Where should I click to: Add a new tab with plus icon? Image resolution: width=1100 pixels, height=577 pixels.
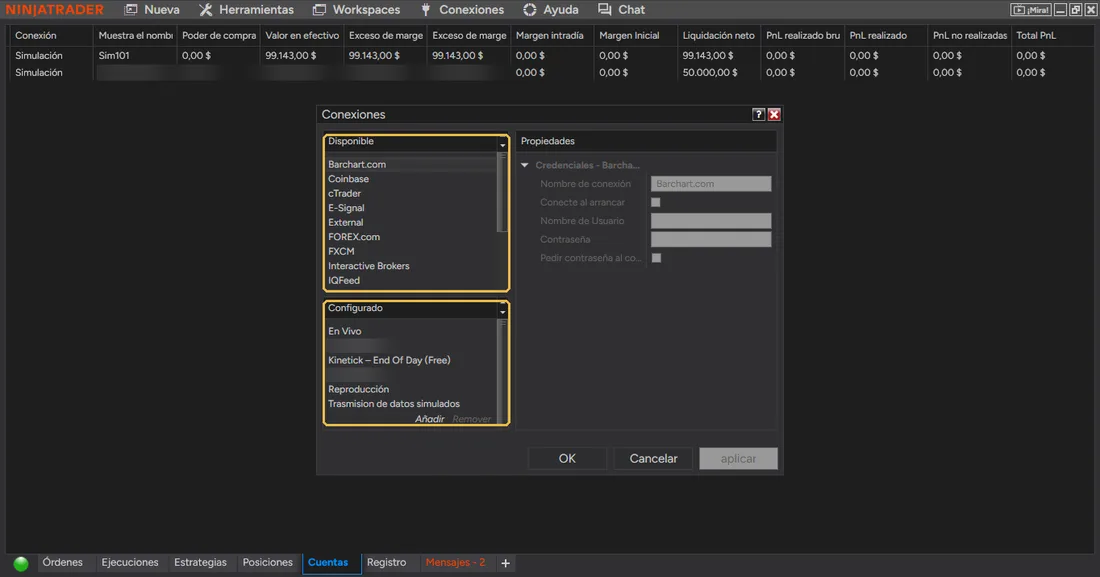click(x=505, y=563)
